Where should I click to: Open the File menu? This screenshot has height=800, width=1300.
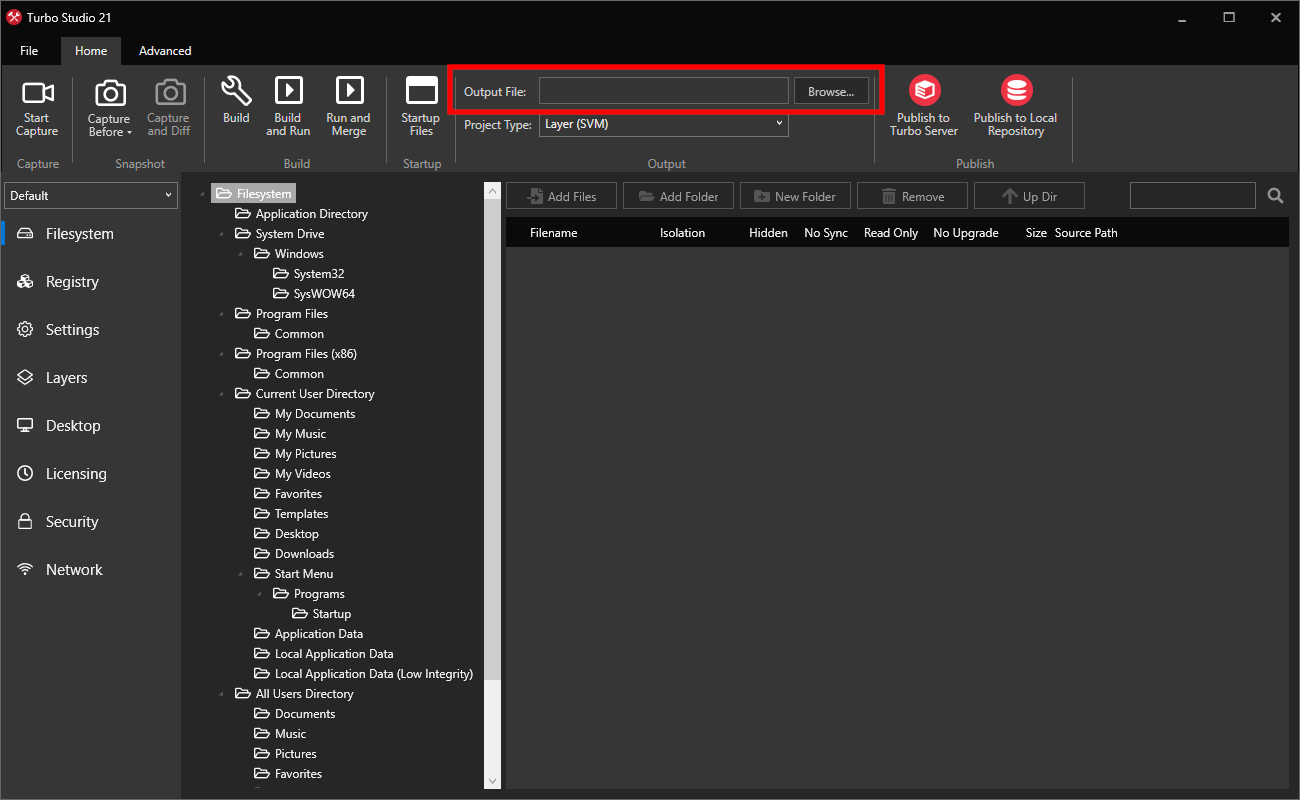(x=29, y=50)
